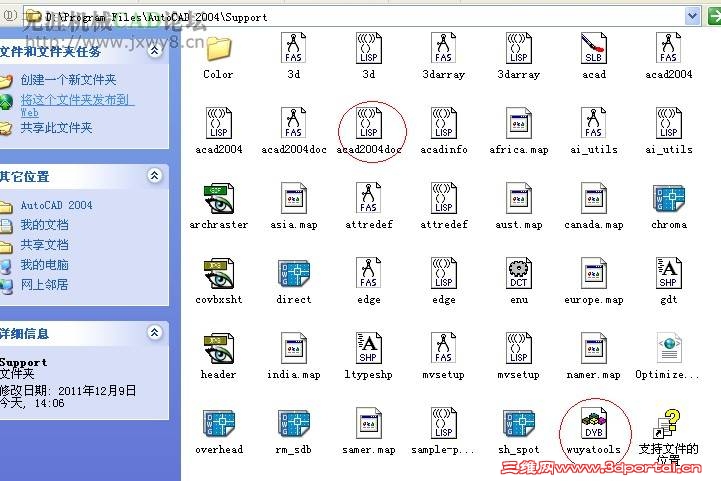The width and height of the screenshot is (721, 481).
Task: Collapse the 详细信息 panel
Action: coord(155,332)
